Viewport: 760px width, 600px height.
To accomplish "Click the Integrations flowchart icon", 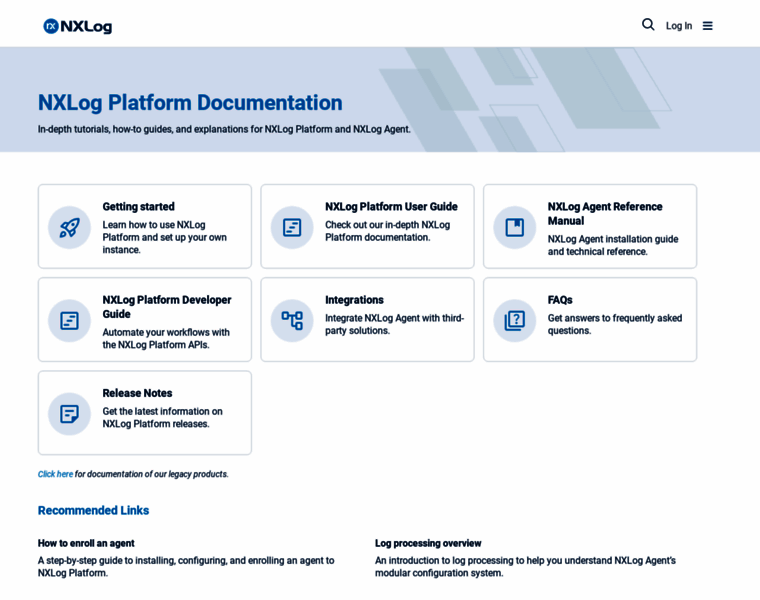I will coord(292,320).
